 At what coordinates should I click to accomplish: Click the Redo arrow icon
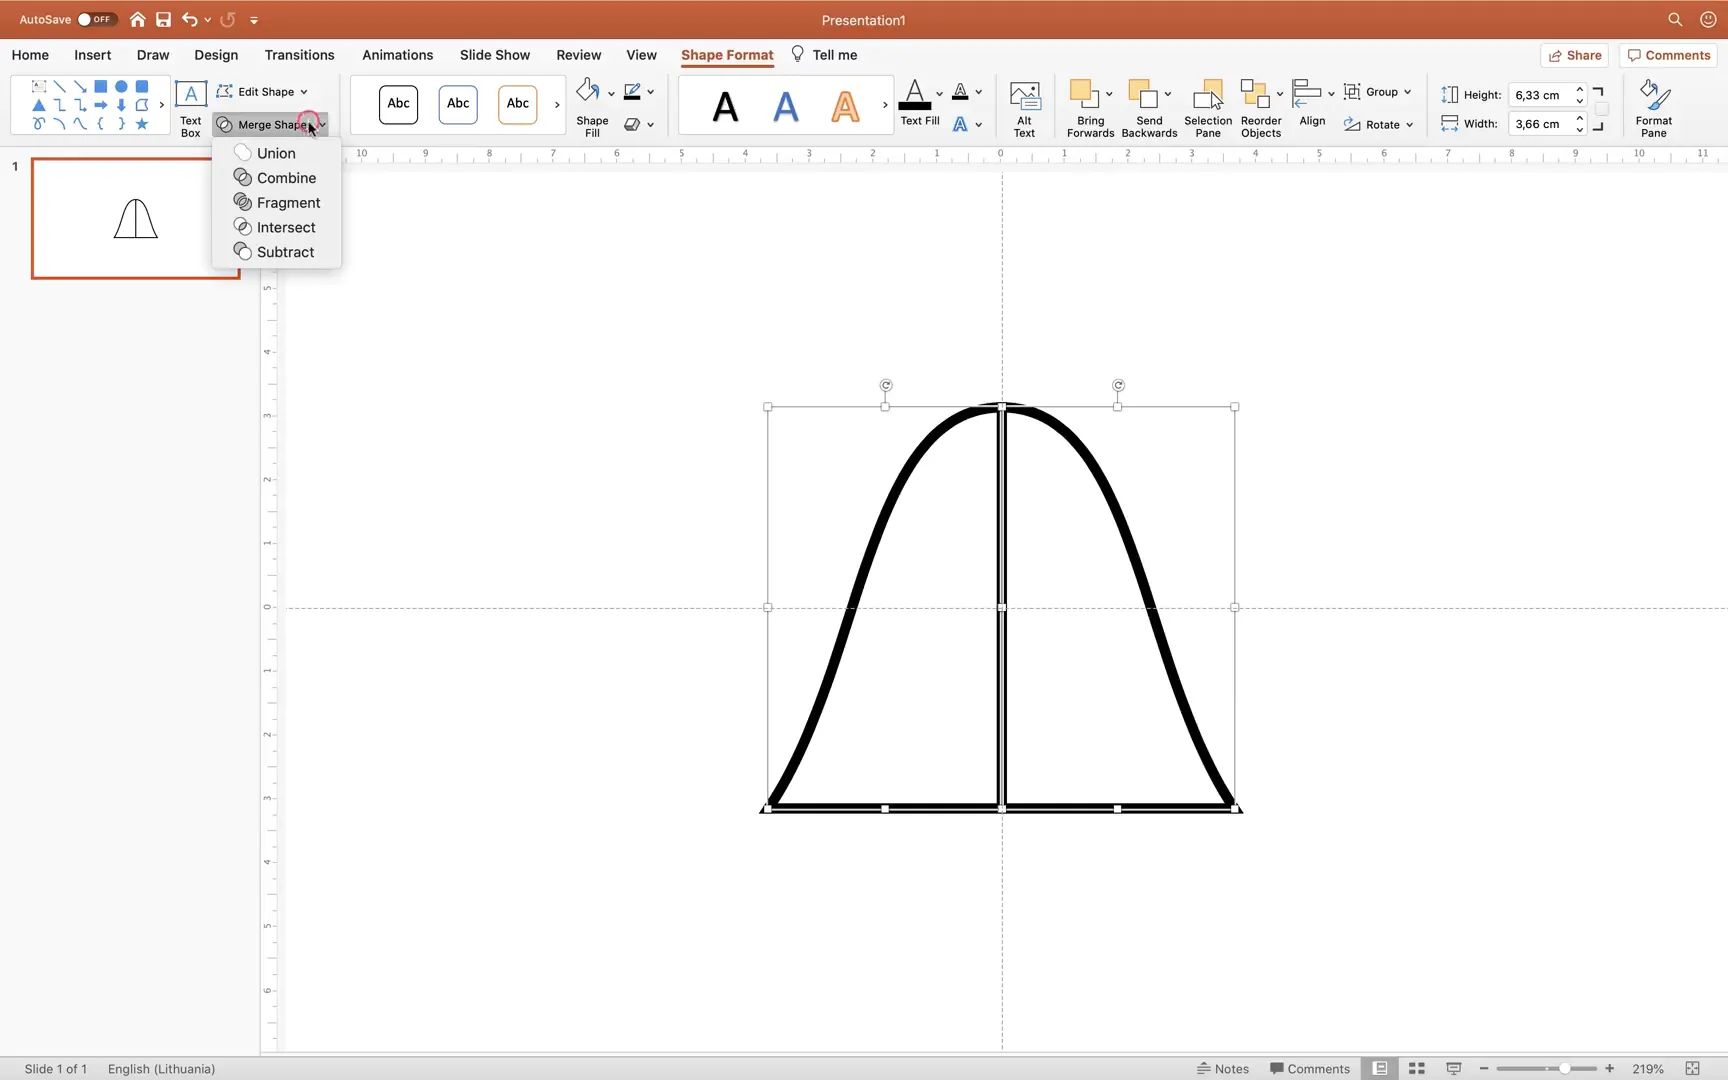point(227,19)
